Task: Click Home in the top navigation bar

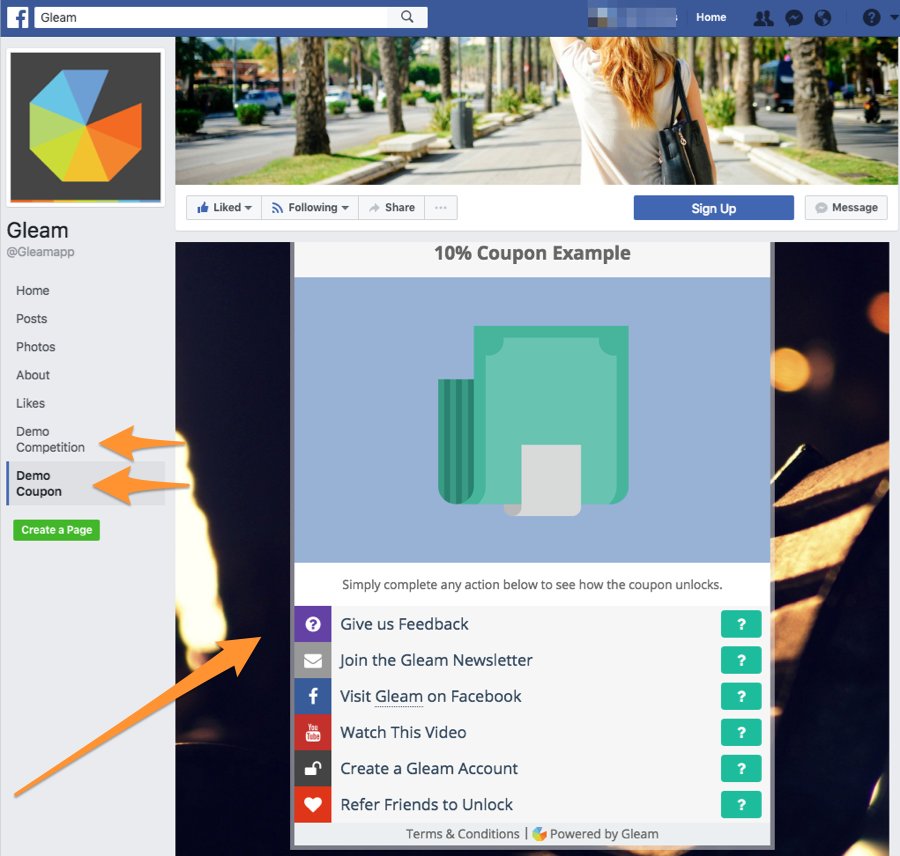Action: (711, 17)
